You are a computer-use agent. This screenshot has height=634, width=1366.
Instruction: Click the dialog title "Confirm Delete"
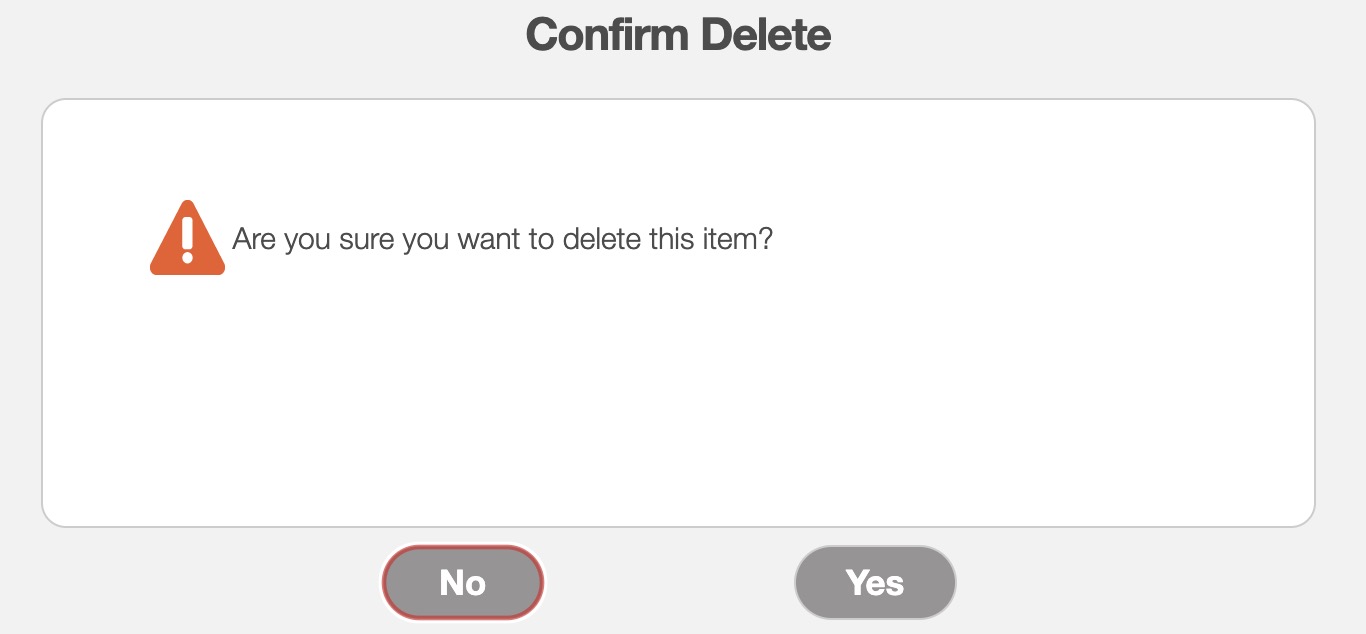678,36
